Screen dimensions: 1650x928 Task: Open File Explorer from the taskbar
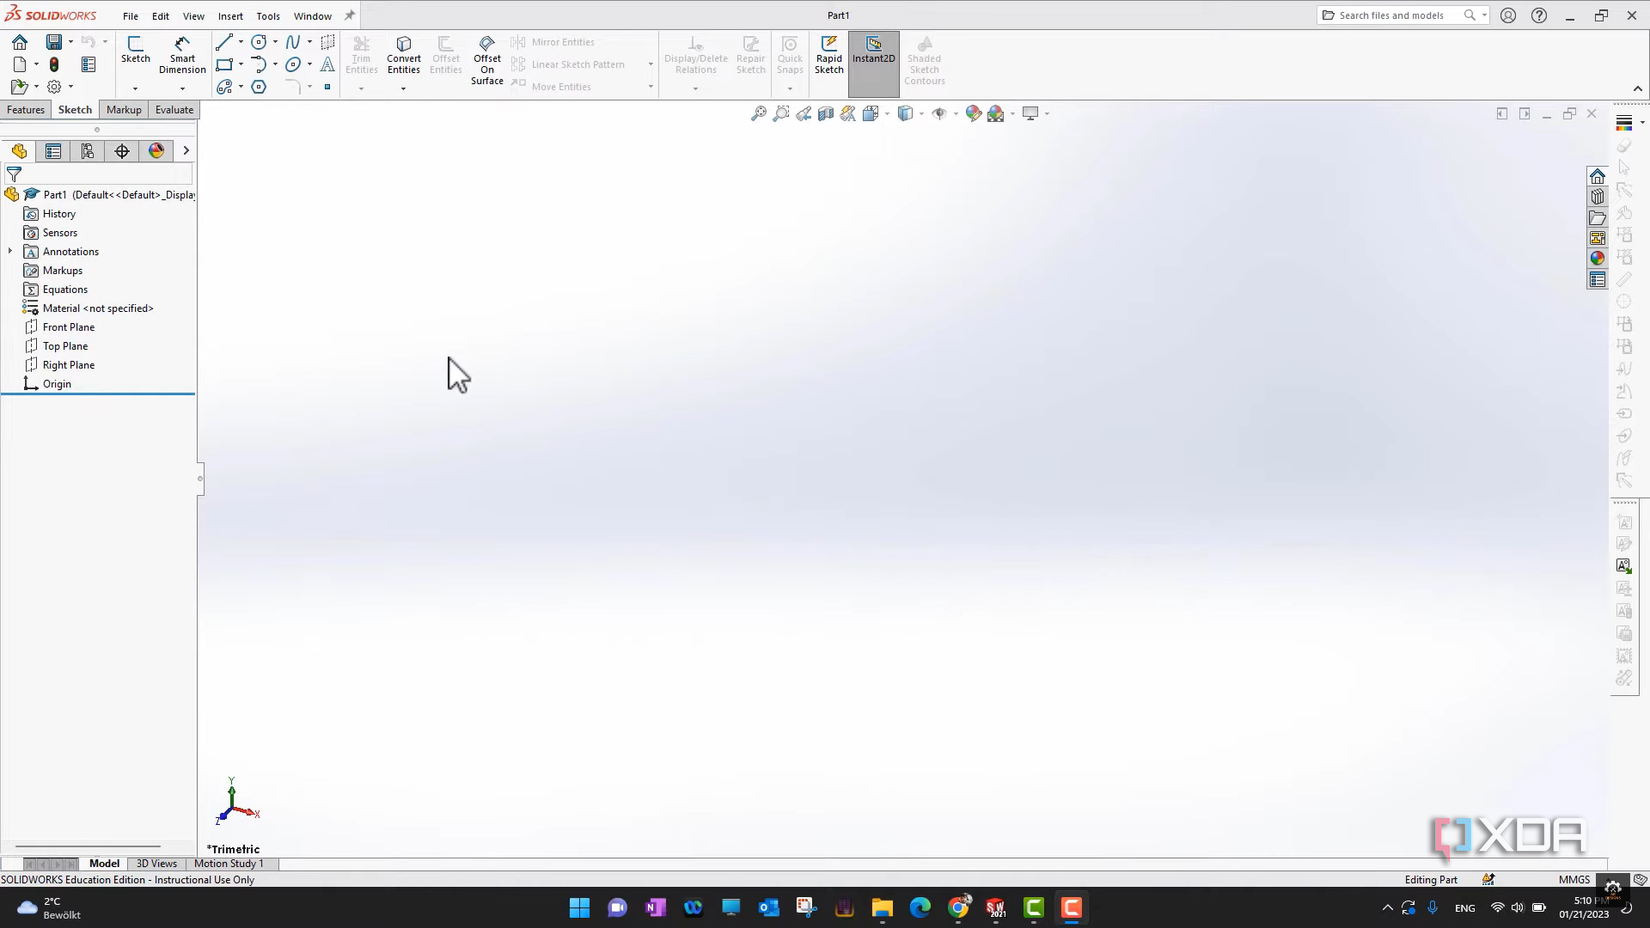click(882, 908)
